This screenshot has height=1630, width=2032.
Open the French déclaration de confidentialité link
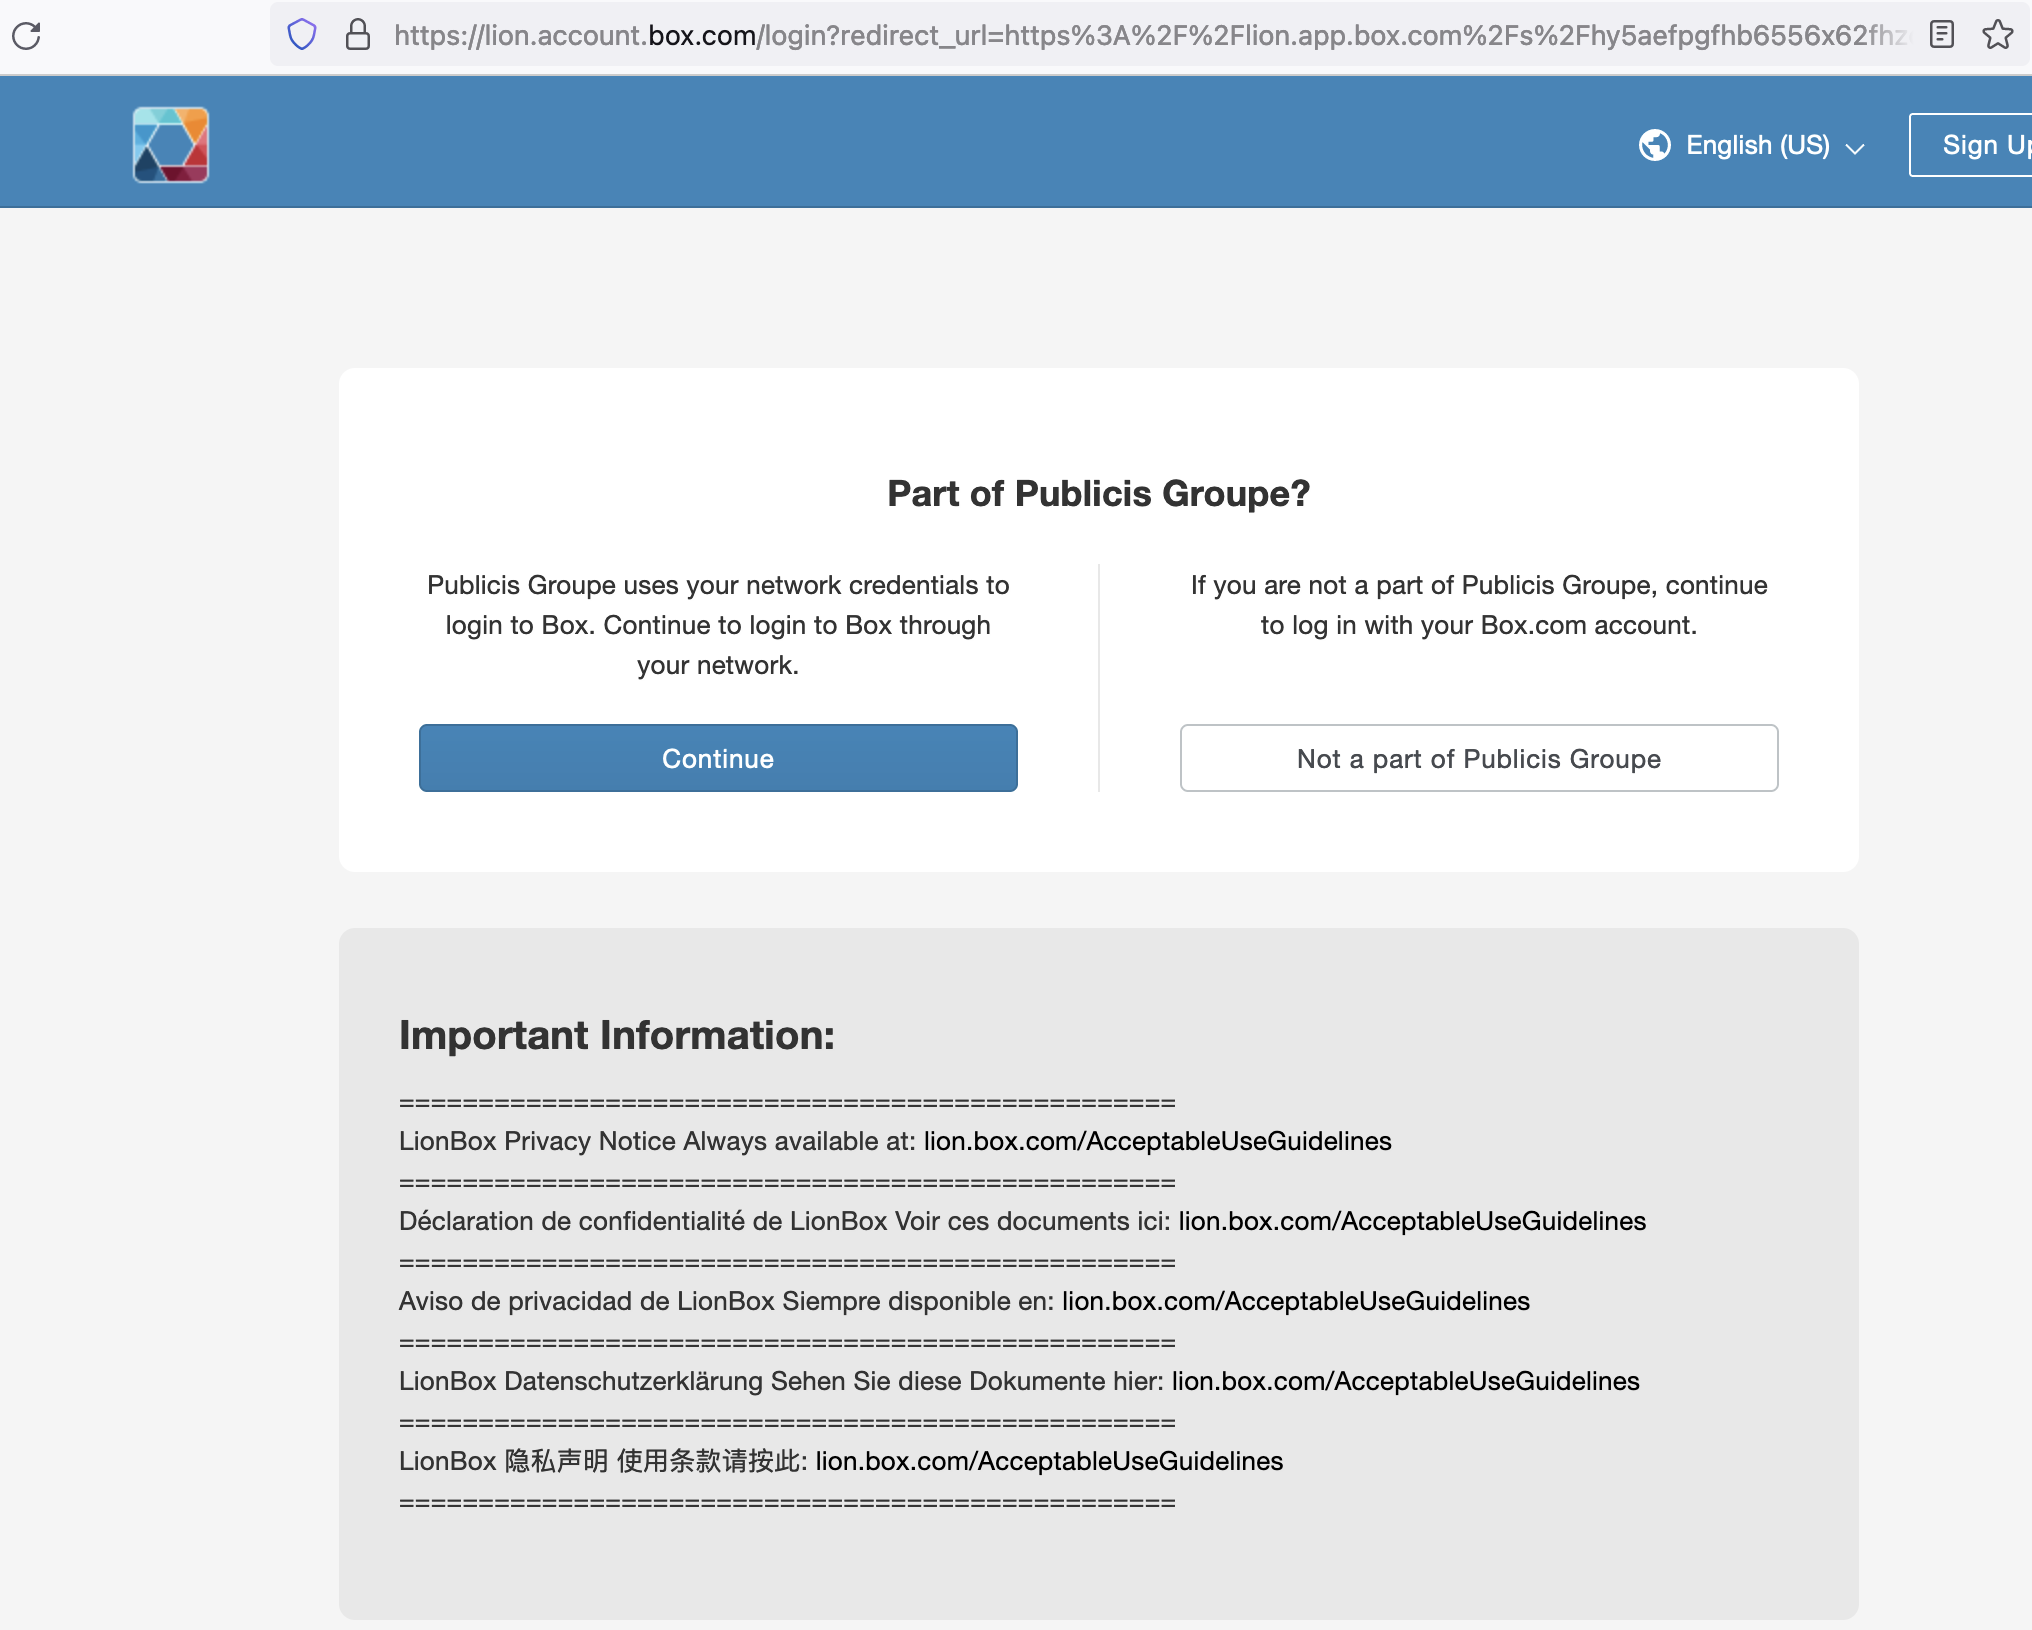pyautogui.click(x=1412, y=1220)
